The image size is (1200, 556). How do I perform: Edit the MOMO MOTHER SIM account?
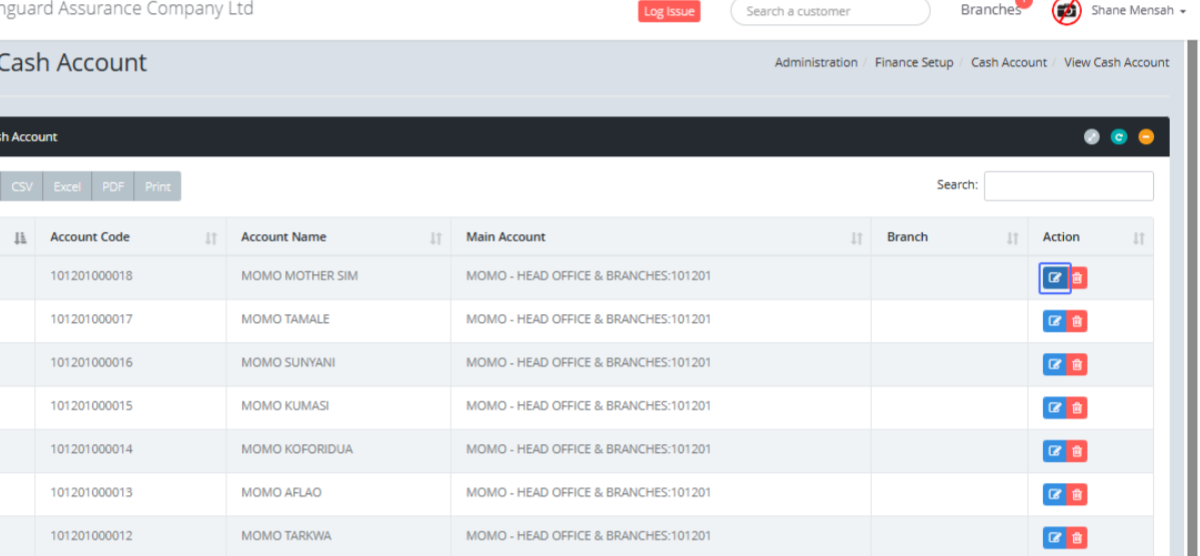click(x=1054, y=278)
